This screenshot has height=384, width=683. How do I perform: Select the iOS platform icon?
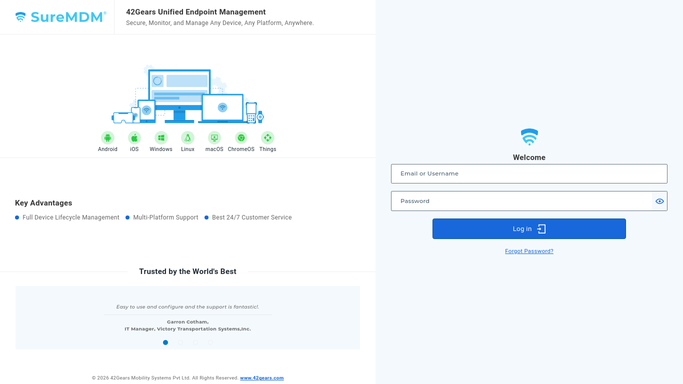point(134,138)
